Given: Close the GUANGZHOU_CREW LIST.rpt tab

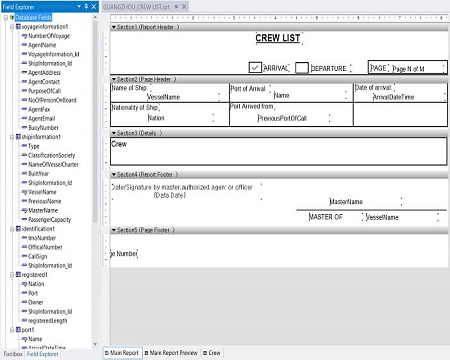Looking at the screenshot, I should pos(184,6).
